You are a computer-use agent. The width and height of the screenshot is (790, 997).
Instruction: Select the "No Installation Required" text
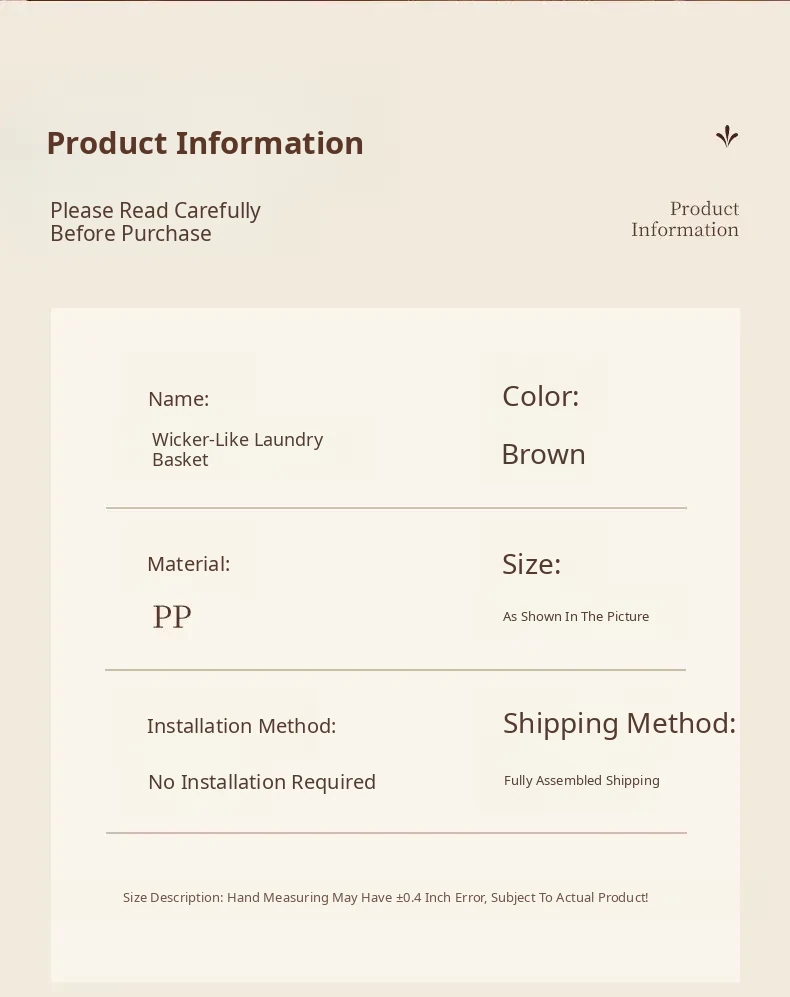pos(262,782)
